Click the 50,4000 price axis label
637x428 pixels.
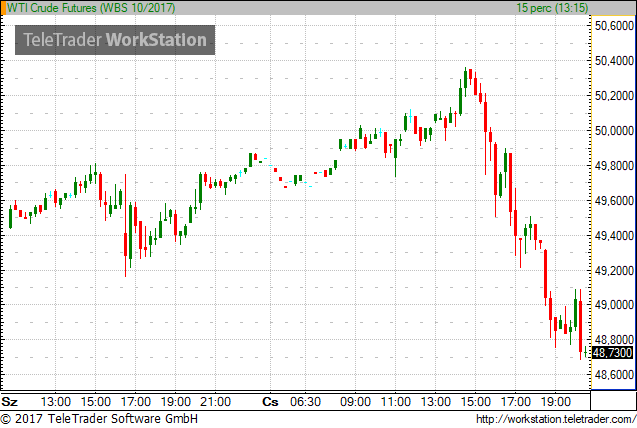[614, 61]
